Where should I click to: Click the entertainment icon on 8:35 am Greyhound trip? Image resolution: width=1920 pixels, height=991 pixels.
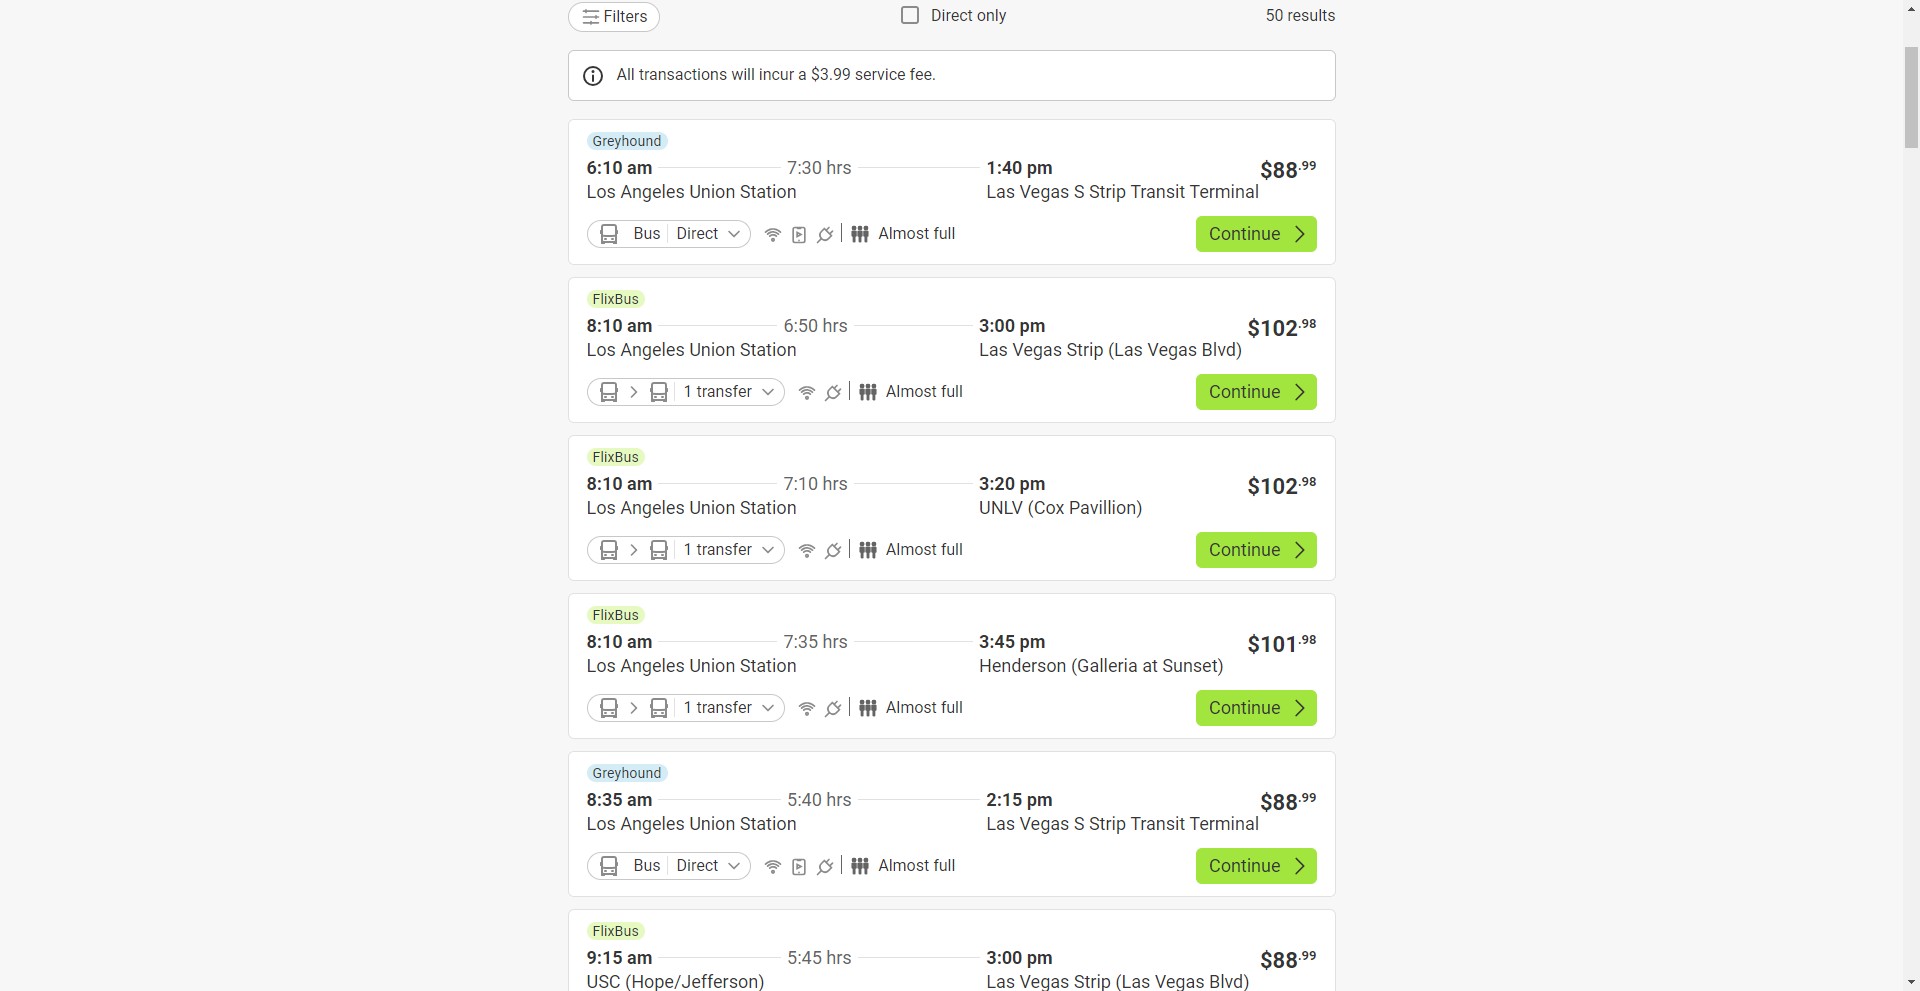point(799,867)
